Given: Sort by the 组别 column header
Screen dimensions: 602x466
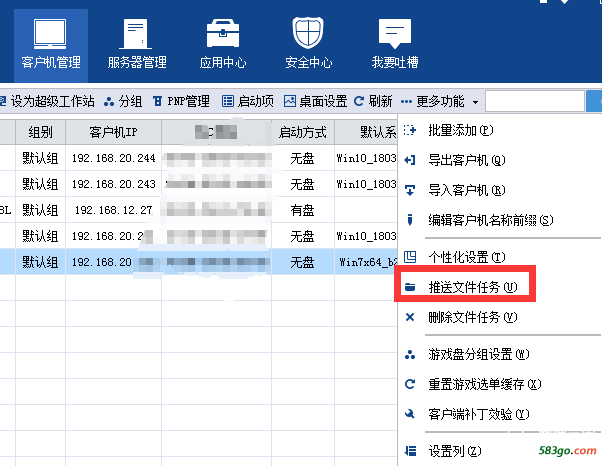Looking at the screenshot, I should (40, 132).
